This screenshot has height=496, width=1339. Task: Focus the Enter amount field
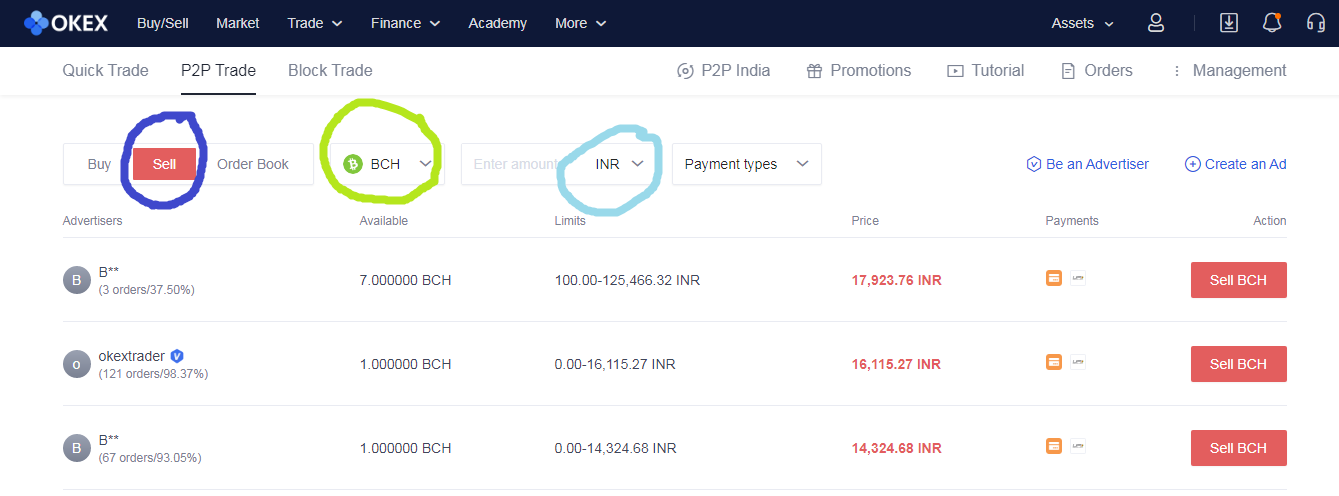click(521, 164)
